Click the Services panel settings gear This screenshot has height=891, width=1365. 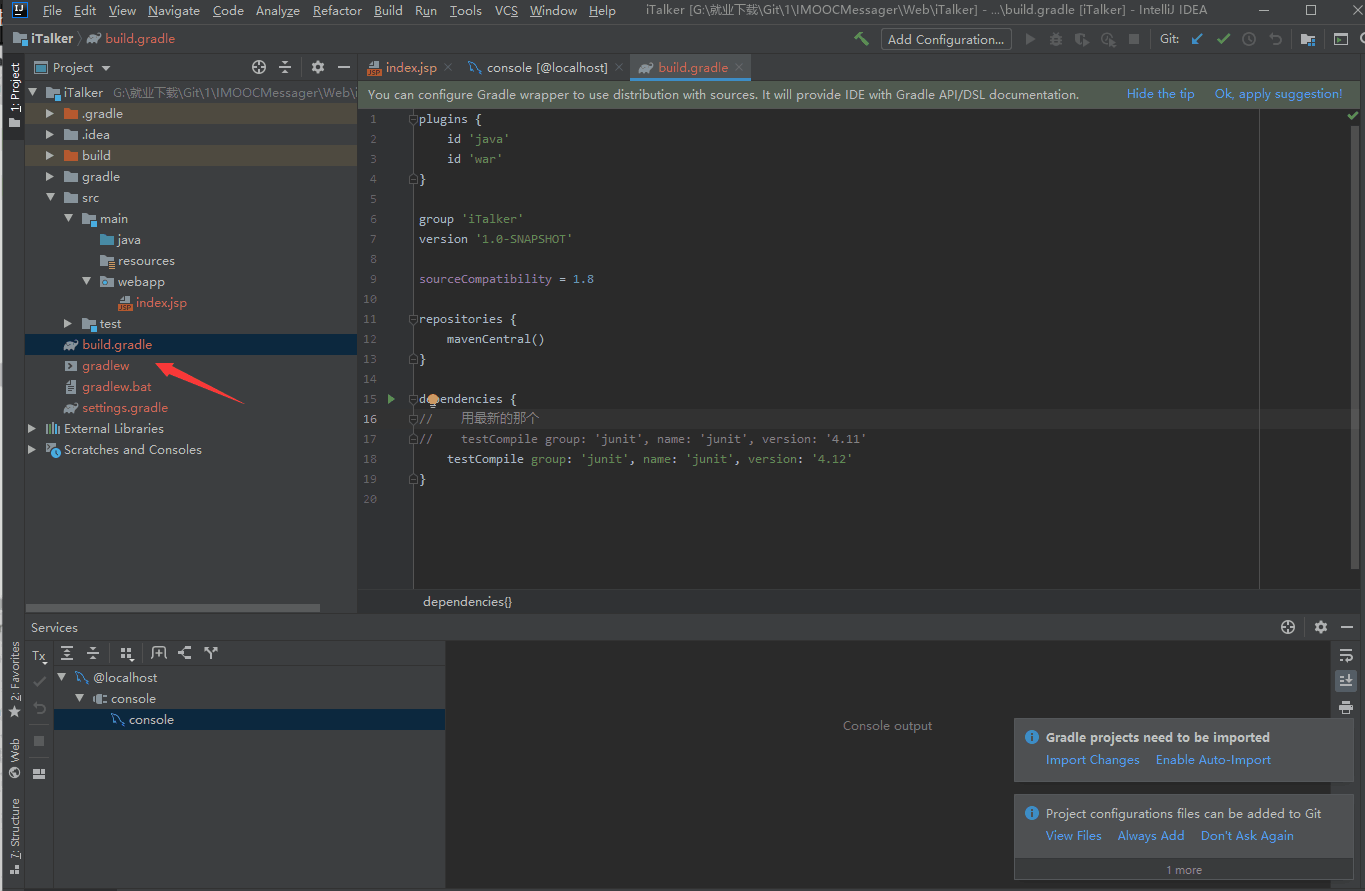(1321, 627)
